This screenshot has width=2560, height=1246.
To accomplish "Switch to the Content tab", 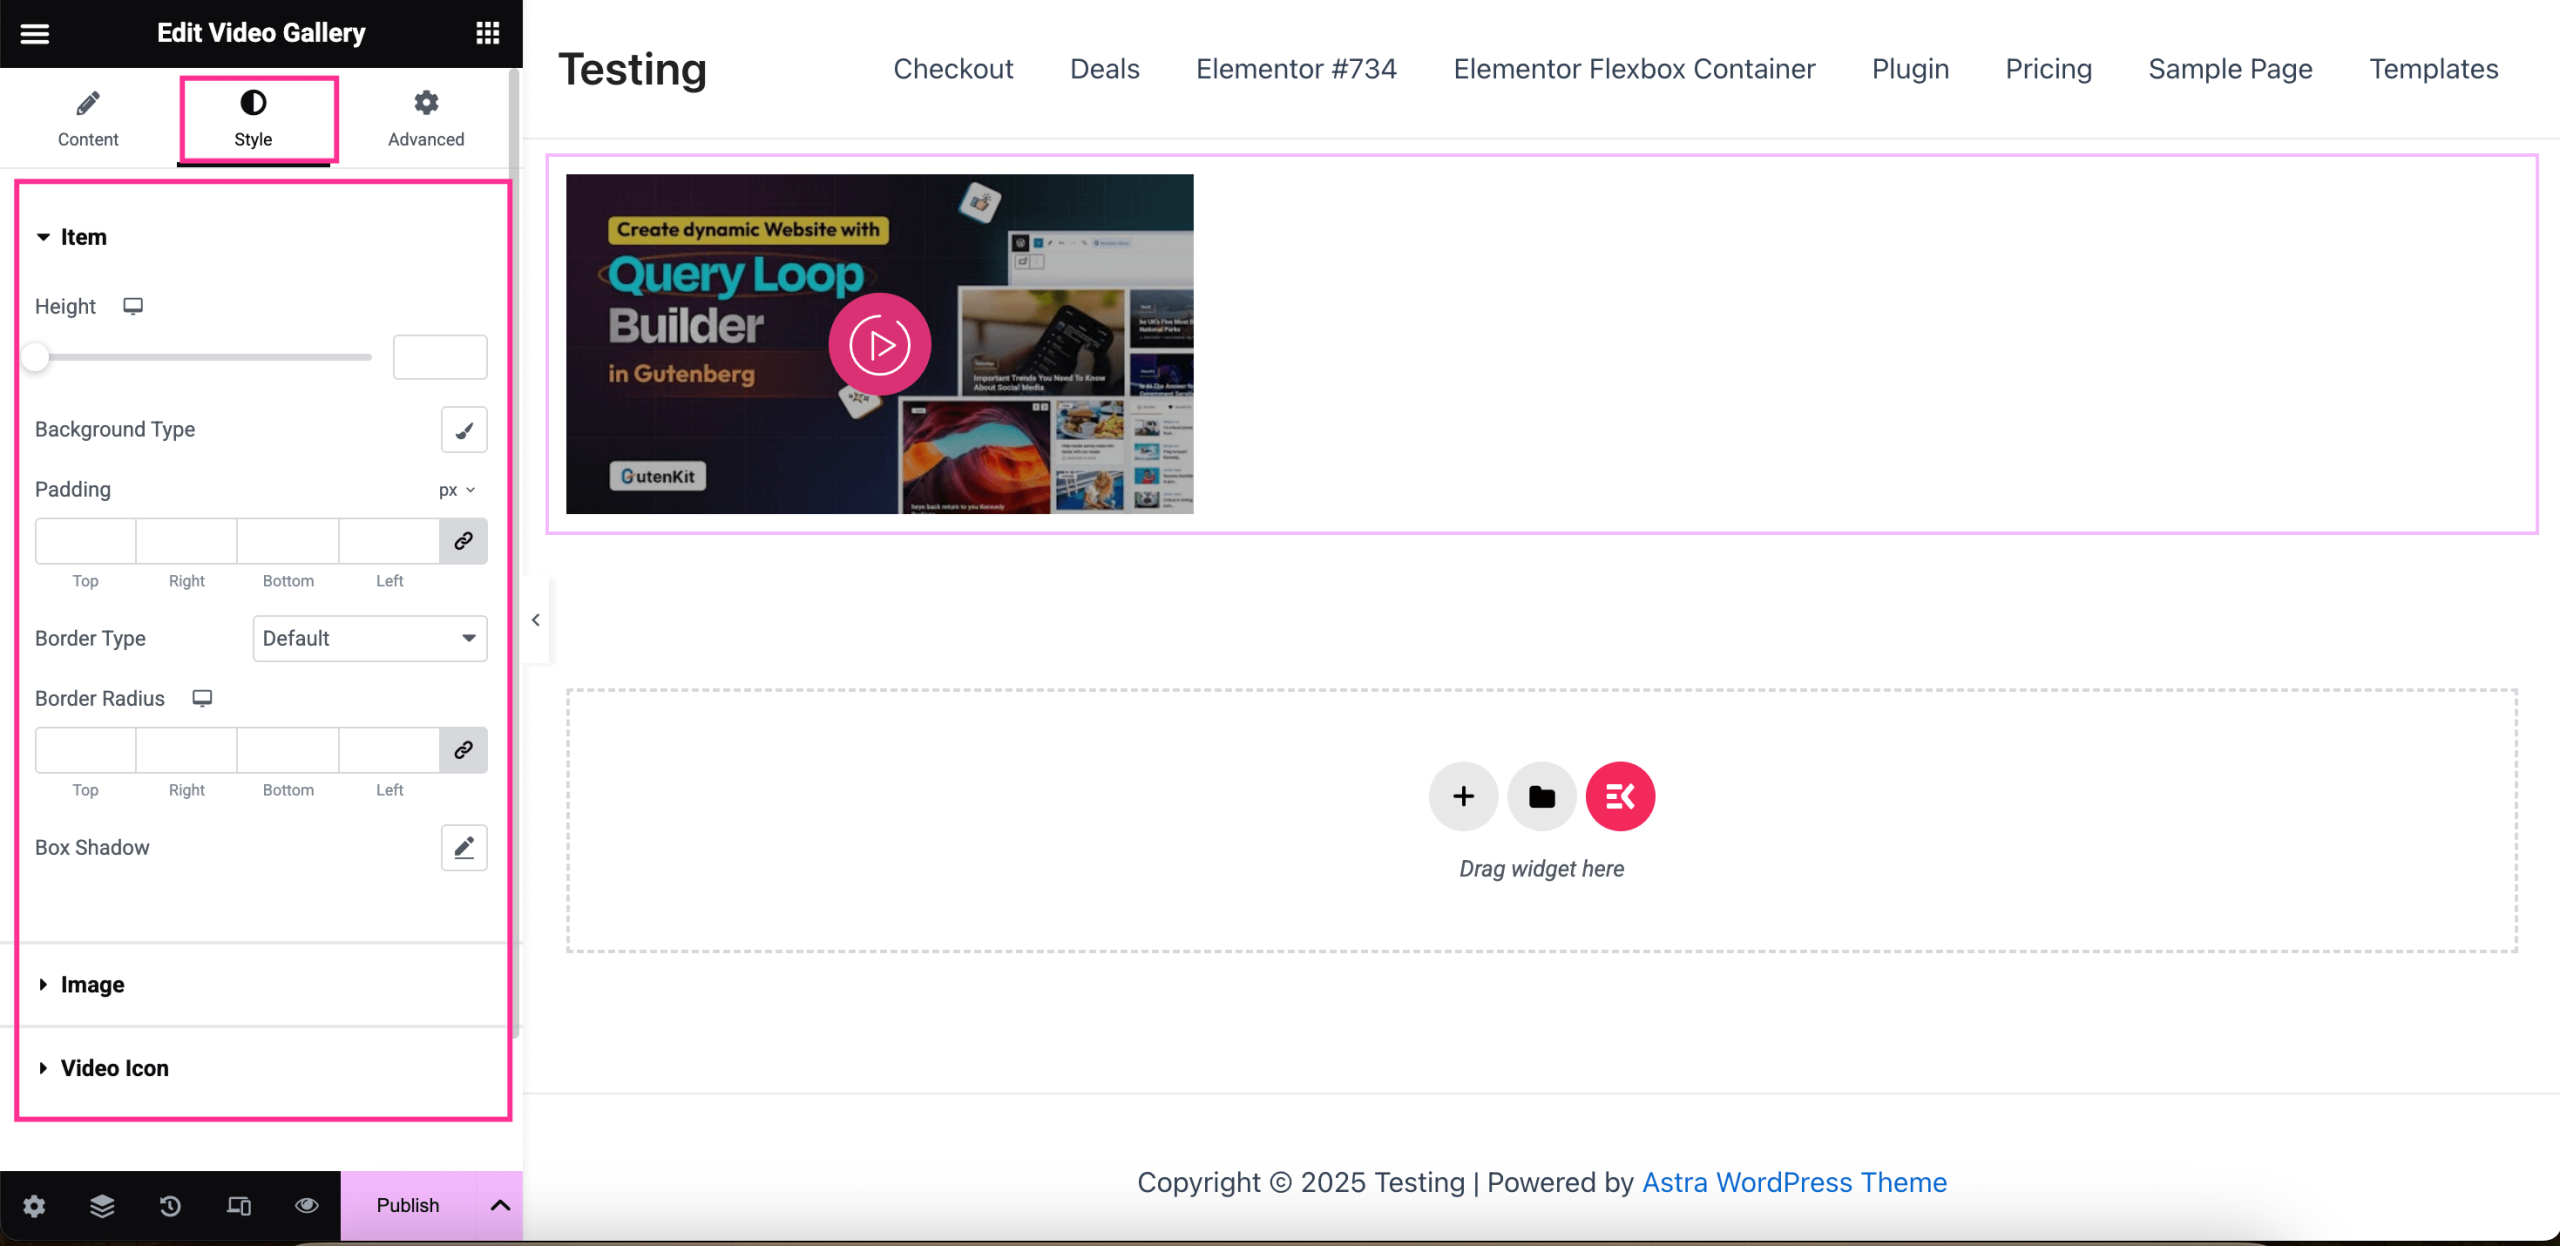I will [x=88, y=118].
